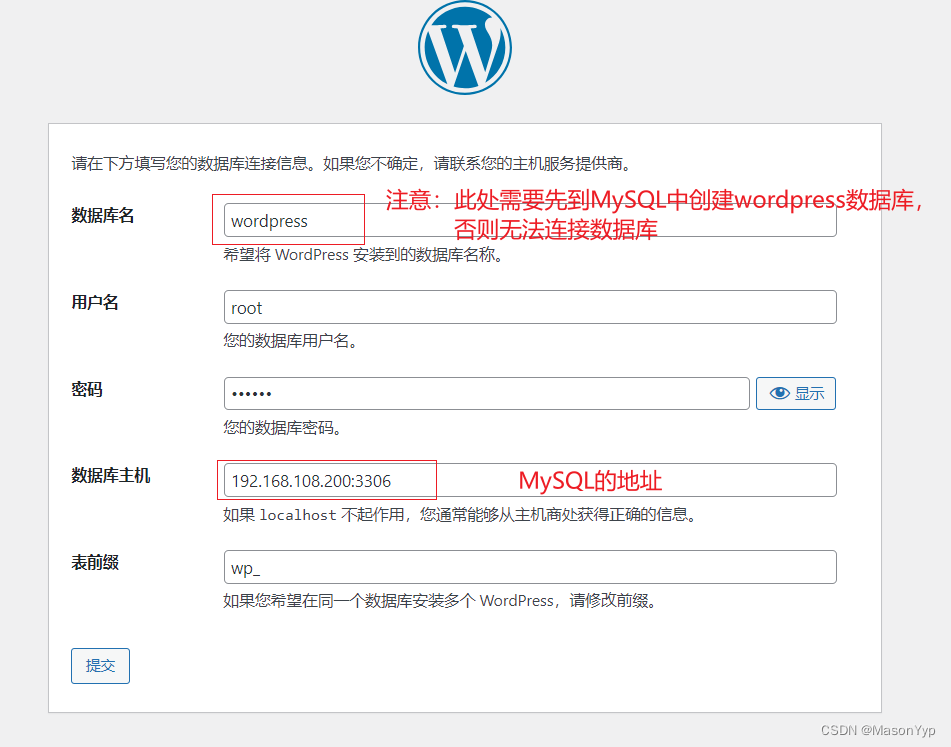951x747 pixels.
Task: Click the 密码 password field
Action: (x=486, y=394)
